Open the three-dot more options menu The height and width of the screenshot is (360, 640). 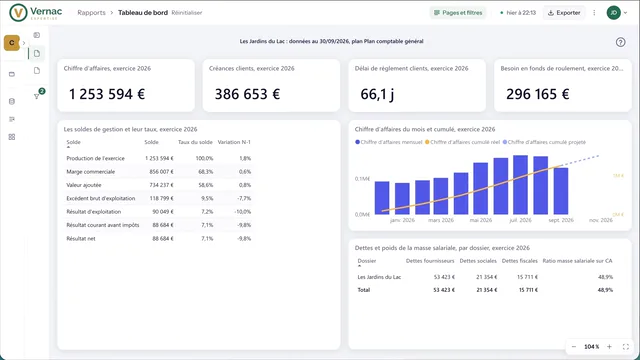pos(594,13)
